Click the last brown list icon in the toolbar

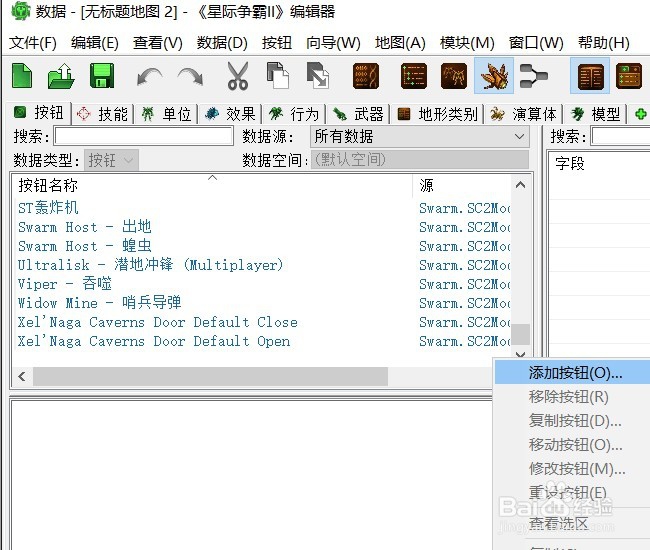tap(629, 76)
